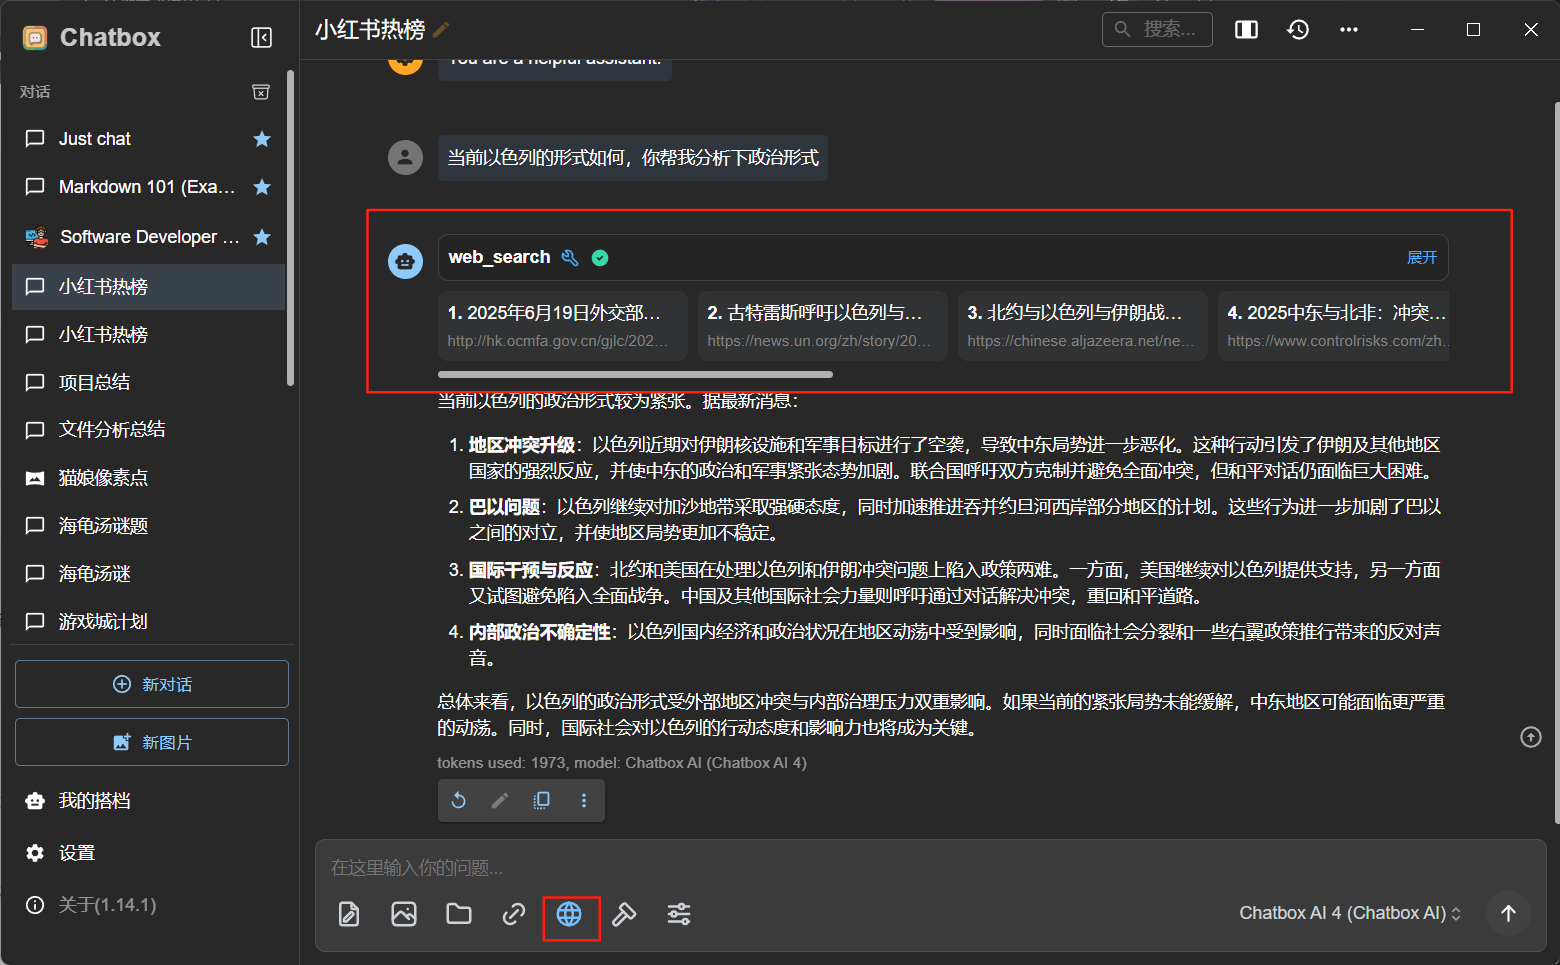The height and width of the screenshot is (965, 1560).
Task: Open 我的搭档 partners page
Action: pos(149,801)
